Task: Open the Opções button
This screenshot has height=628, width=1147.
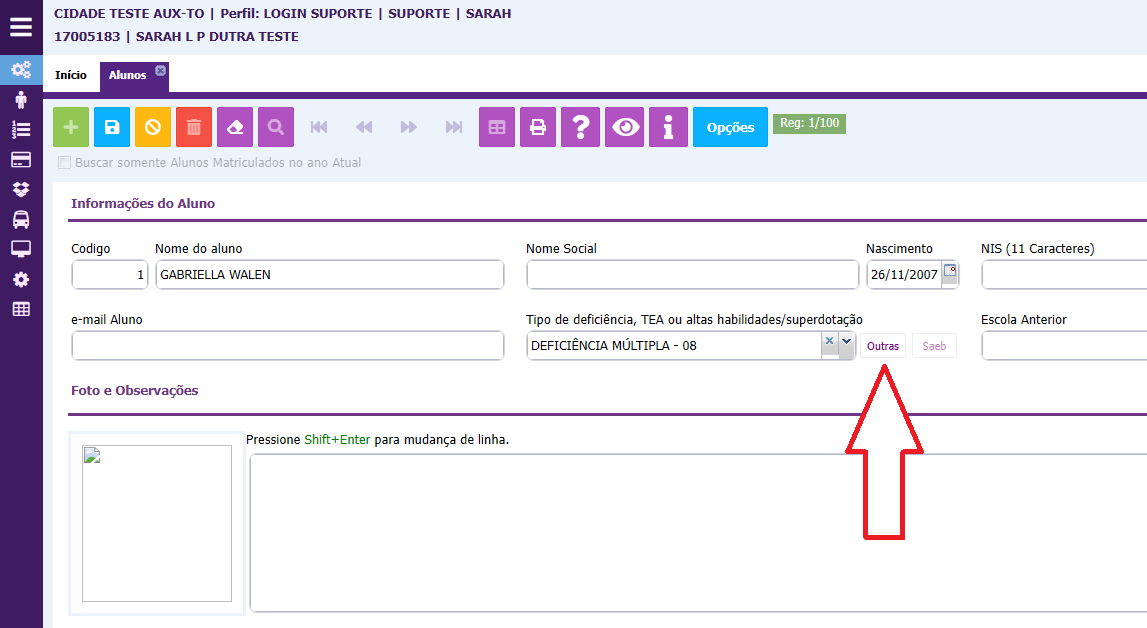Action: pyautogui.click(x=730, y=127)
